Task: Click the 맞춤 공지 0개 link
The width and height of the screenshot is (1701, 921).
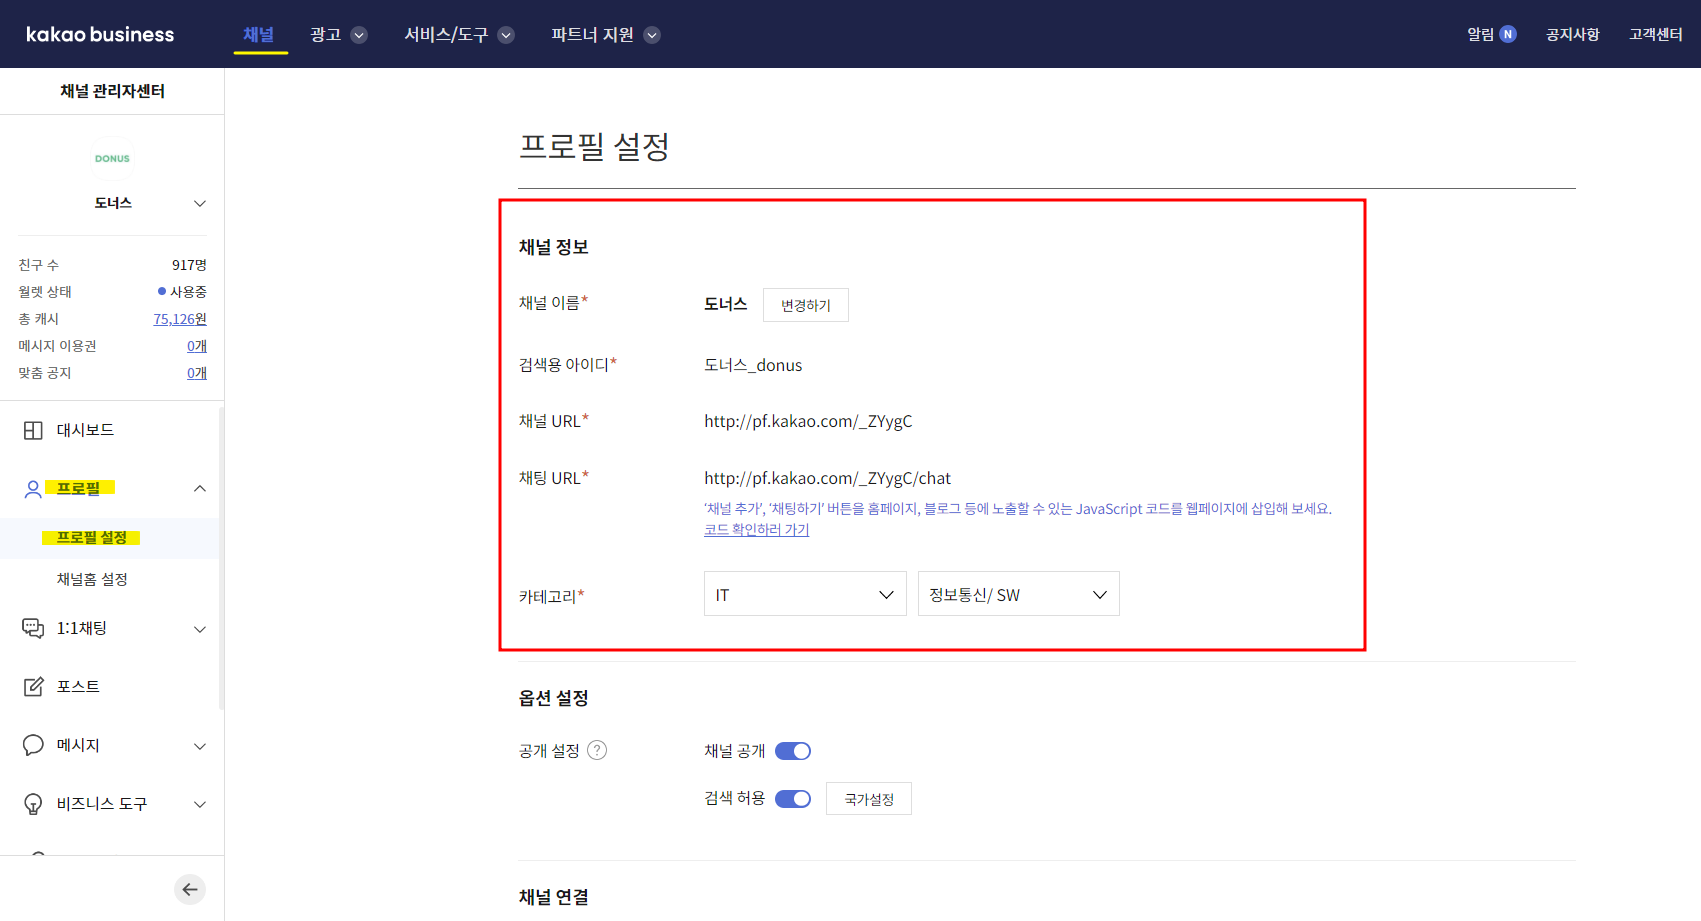Action: [x=197, y=373]
